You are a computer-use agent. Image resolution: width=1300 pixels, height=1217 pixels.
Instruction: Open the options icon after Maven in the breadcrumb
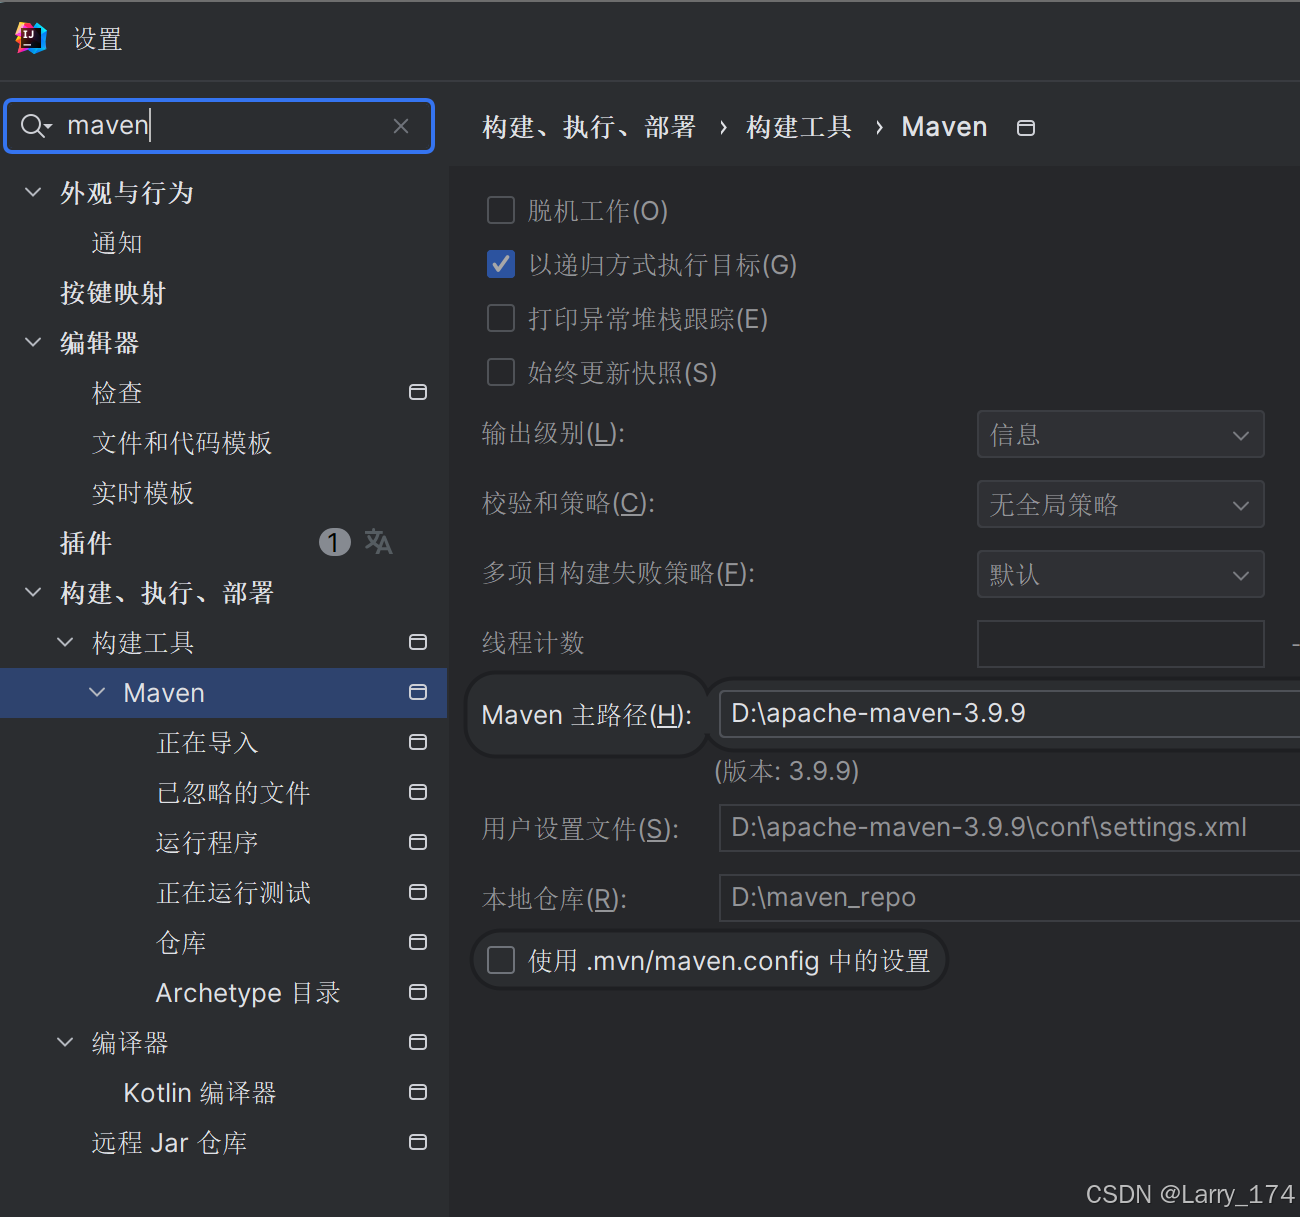tap(1025, 127)
